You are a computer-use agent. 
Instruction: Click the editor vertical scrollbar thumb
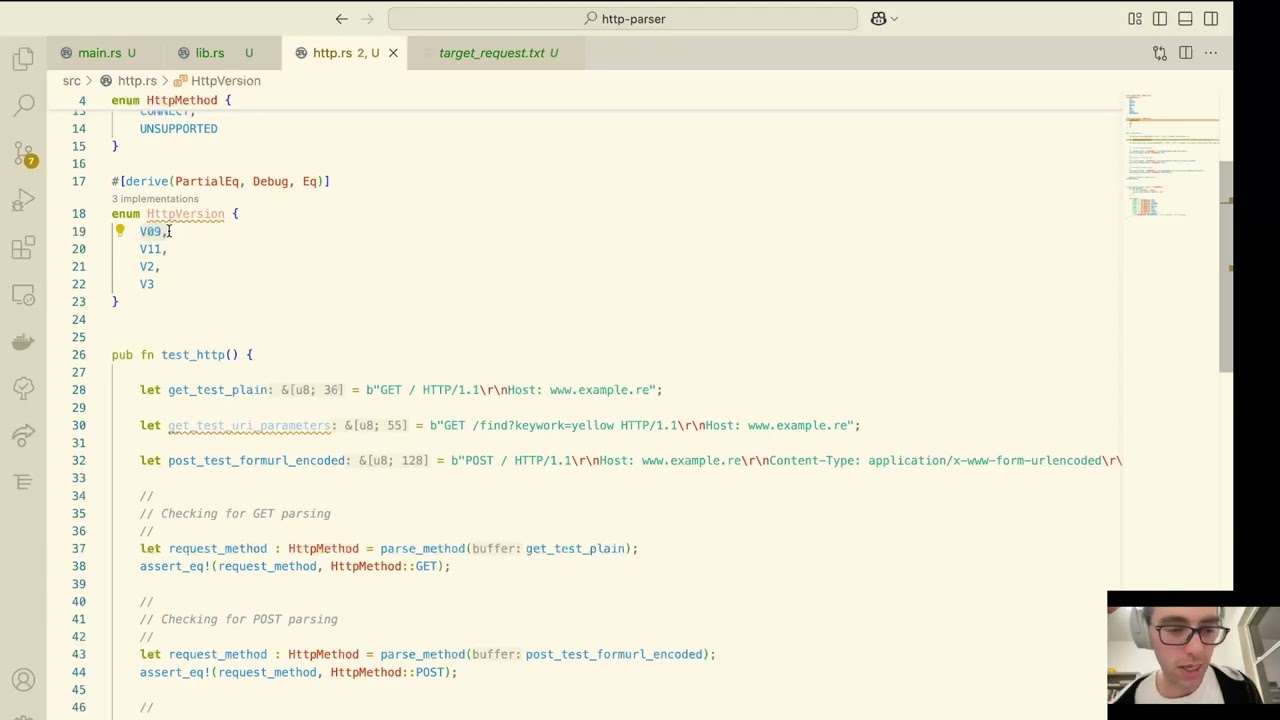pyautogui.click(x=1226, y=266)
